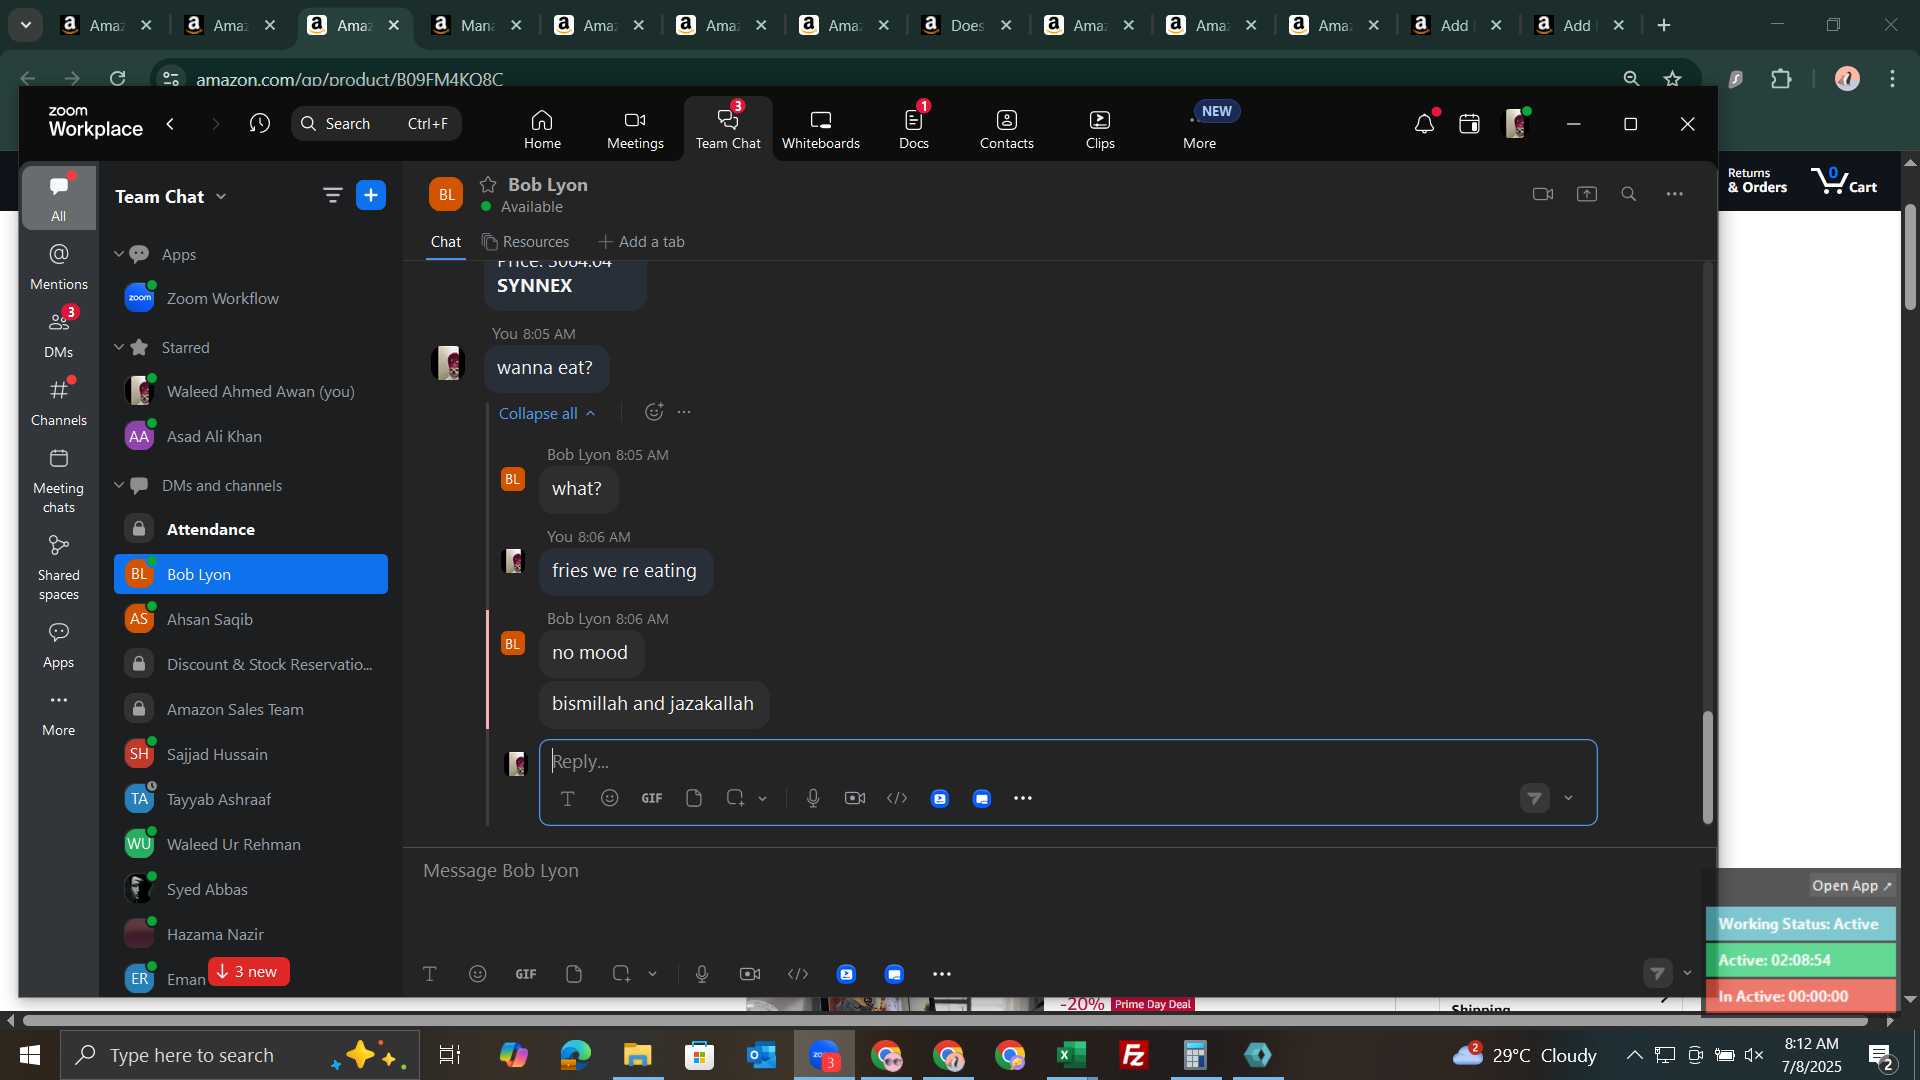Record video message in reply box
Viewport: 1920px width, 1080px height.
pyautogui.click(x=855, y=798)
